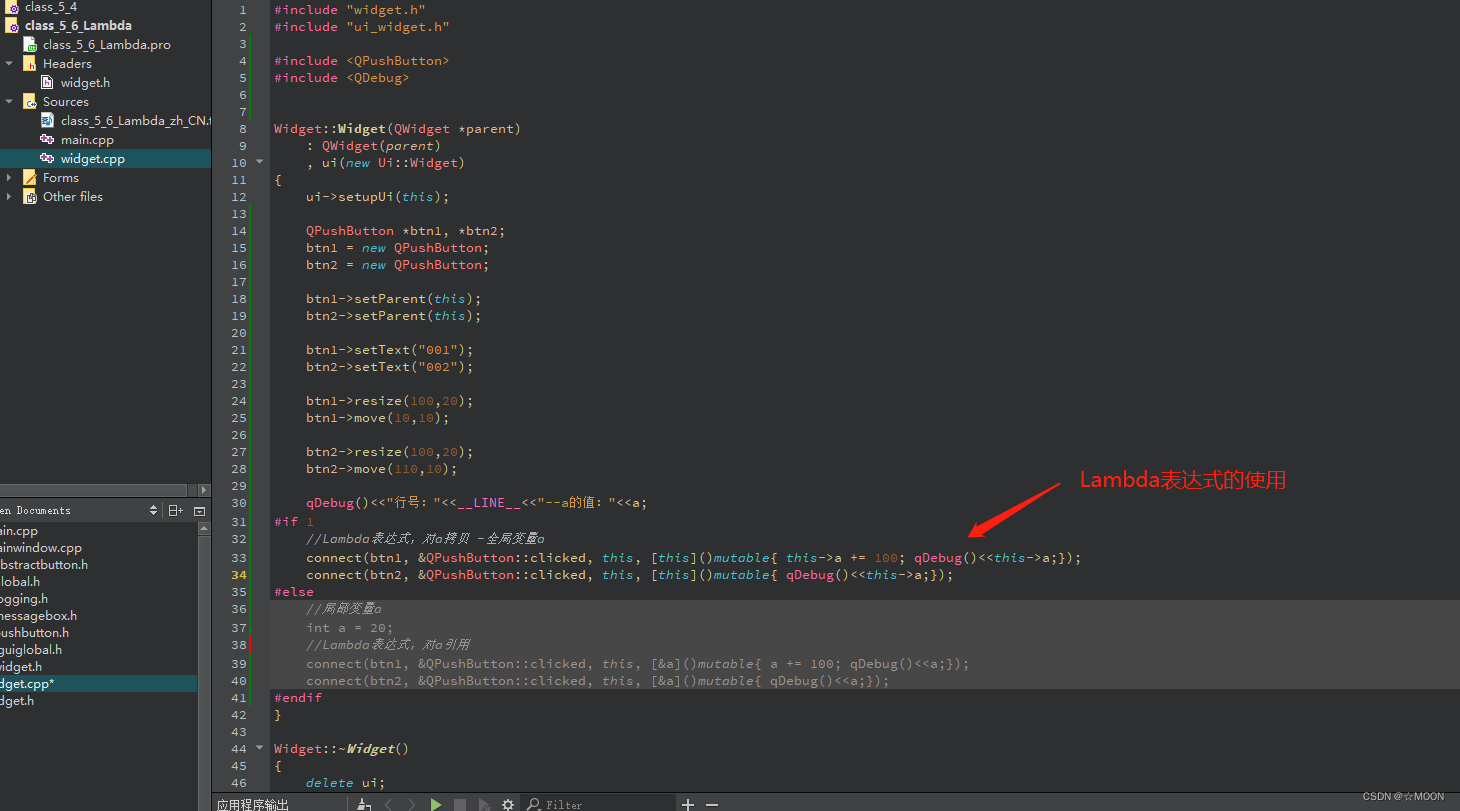Click the zoom out minus icon in output pane
1460x811 pixels.
point(712,804)
